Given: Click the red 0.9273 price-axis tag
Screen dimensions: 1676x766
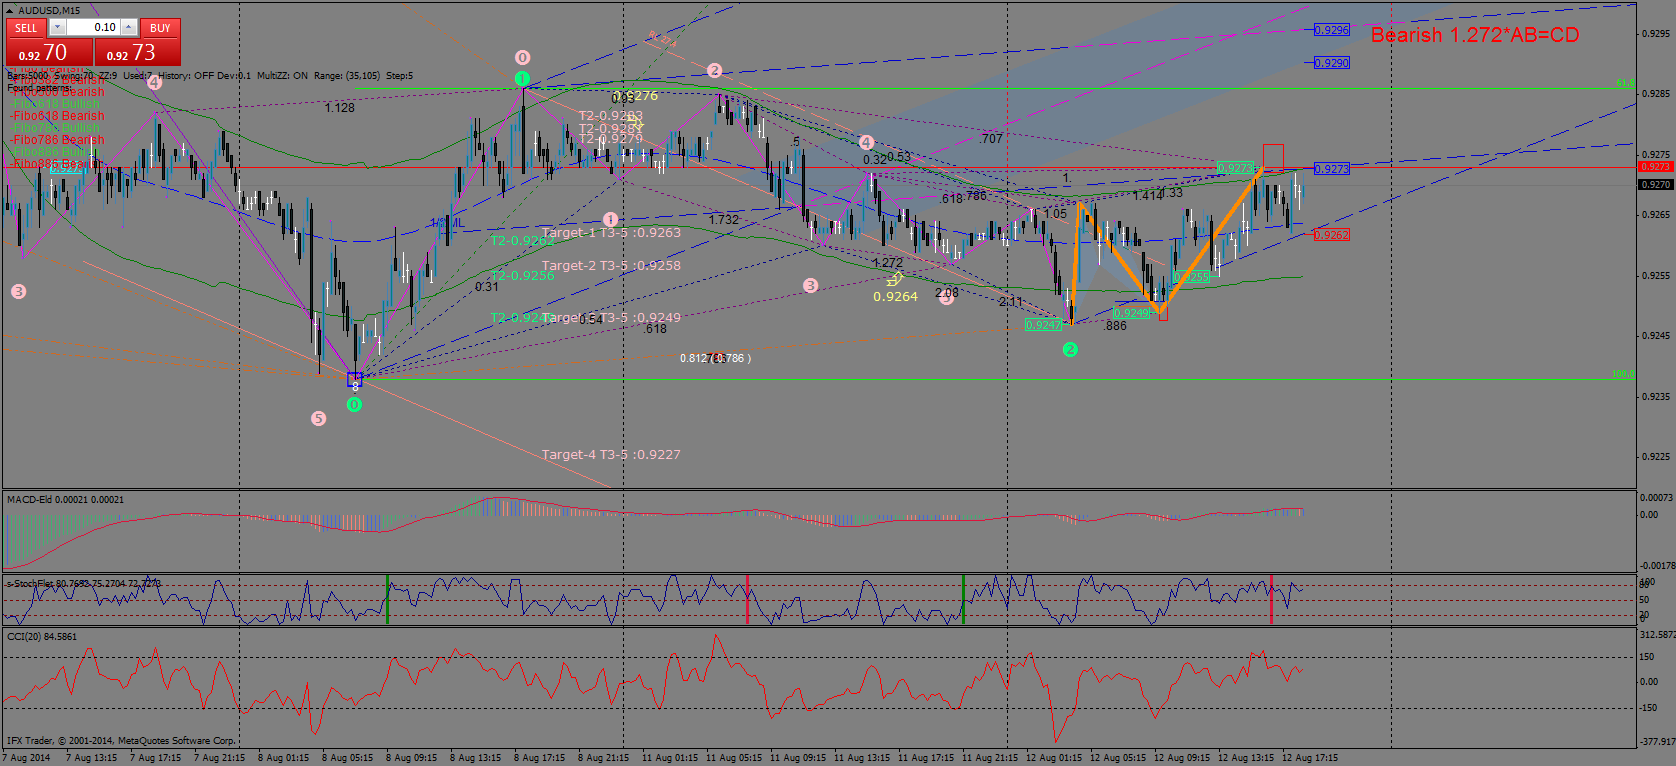Looking at the screenshot, I should click(x=1655, y=166).
